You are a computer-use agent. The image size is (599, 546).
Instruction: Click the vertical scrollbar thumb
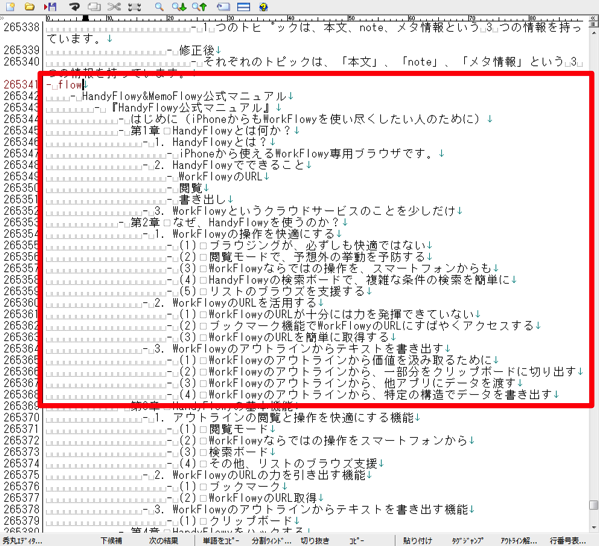coord(593,505)
